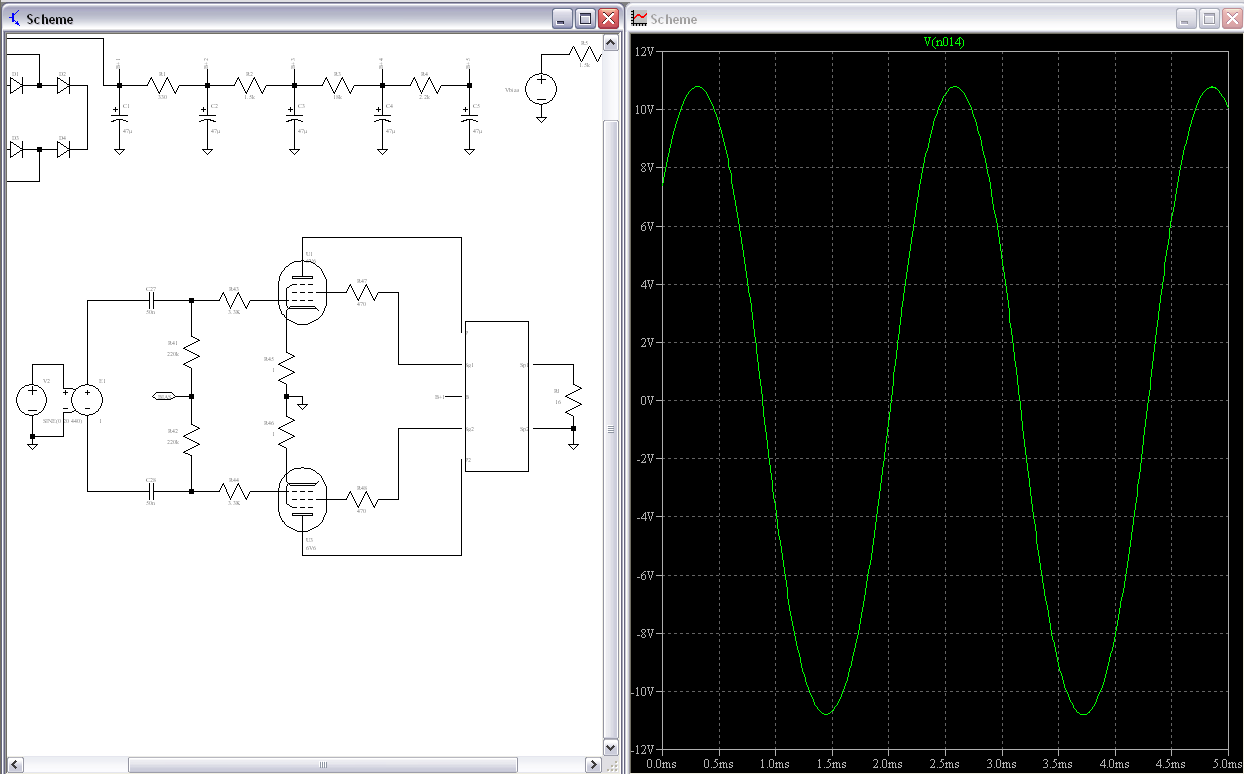Select resistor R43 3.3K
The height and width of the screenshot is (774, 1244).
235,298
